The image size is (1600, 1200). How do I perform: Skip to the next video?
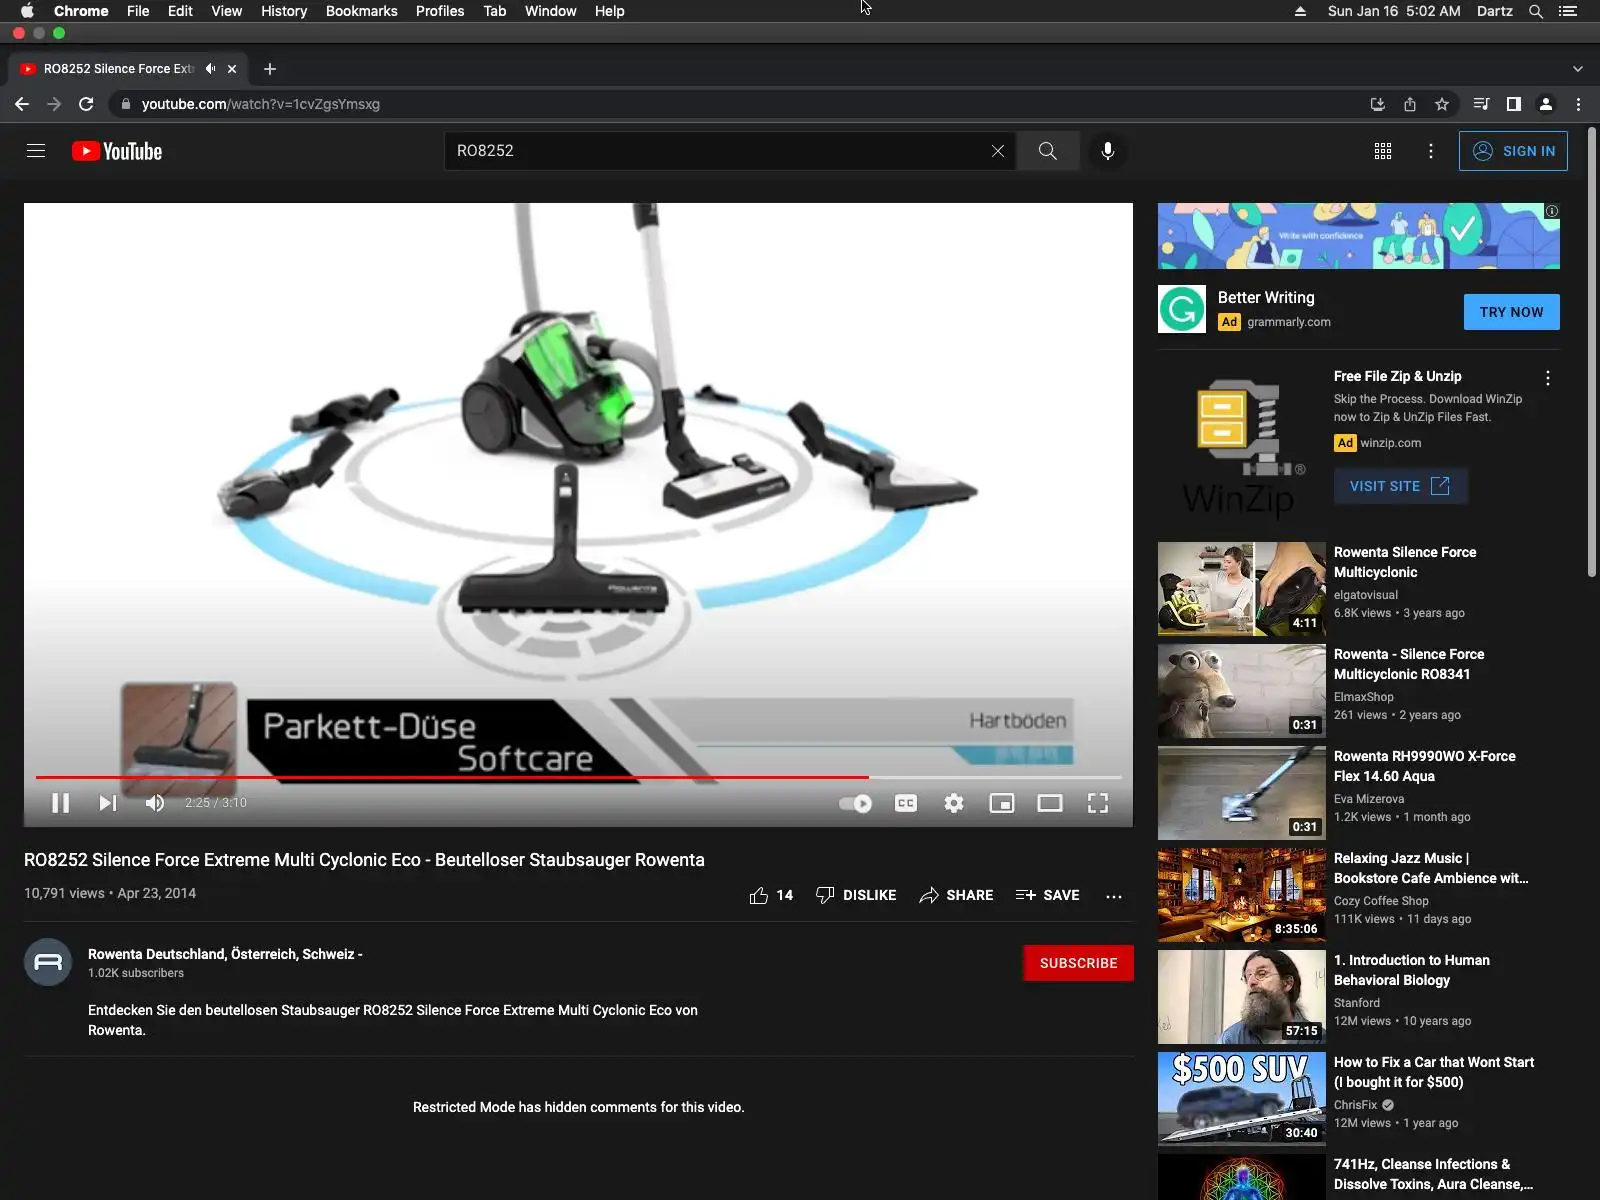108,803
